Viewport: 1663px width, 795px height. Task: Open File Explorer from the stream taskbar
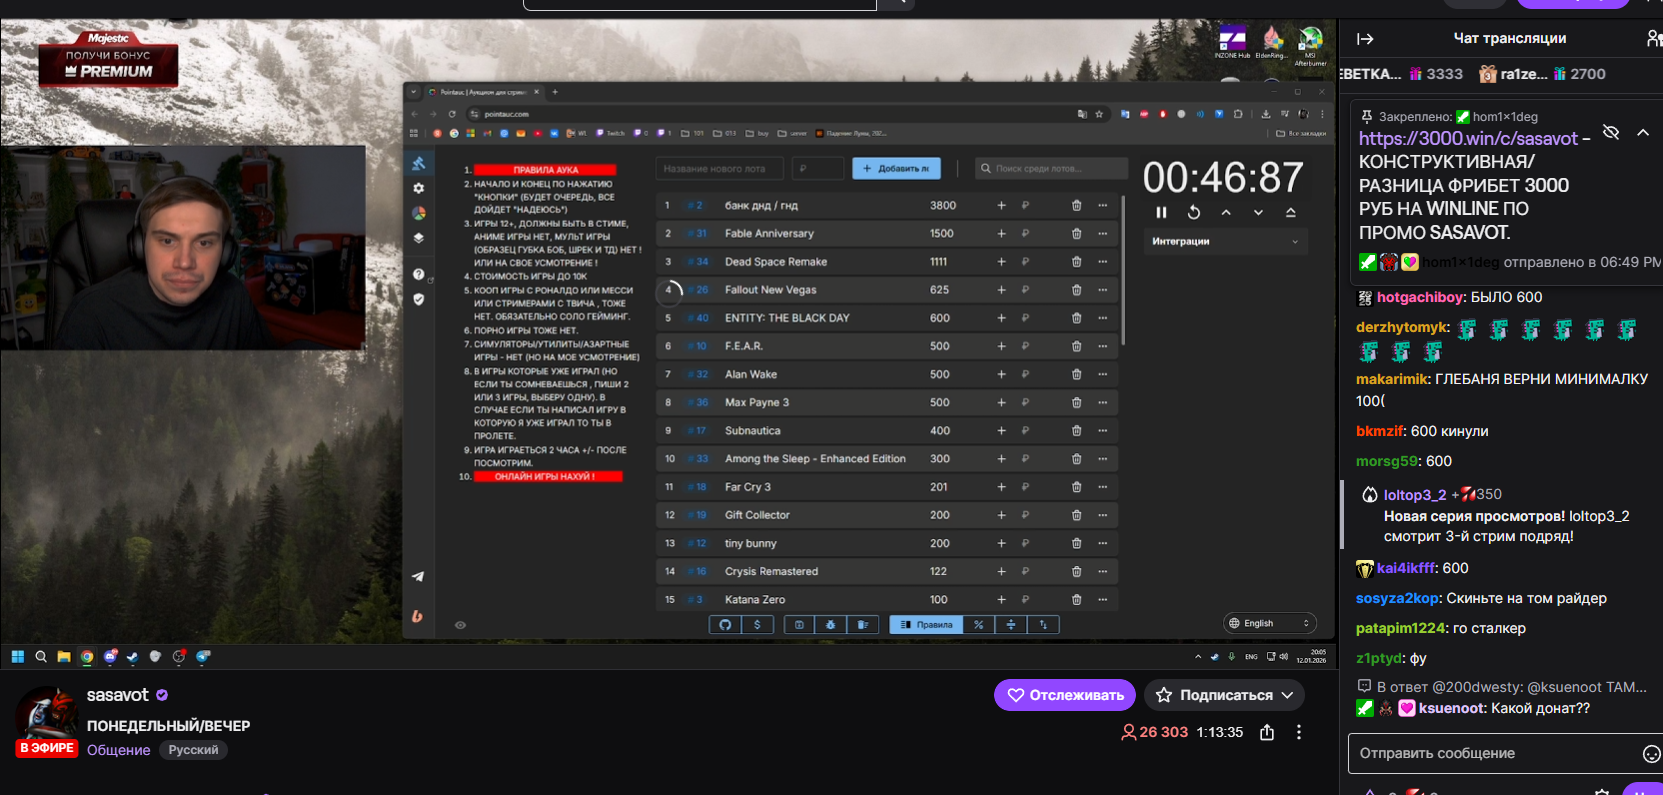[x=64, y=657]
